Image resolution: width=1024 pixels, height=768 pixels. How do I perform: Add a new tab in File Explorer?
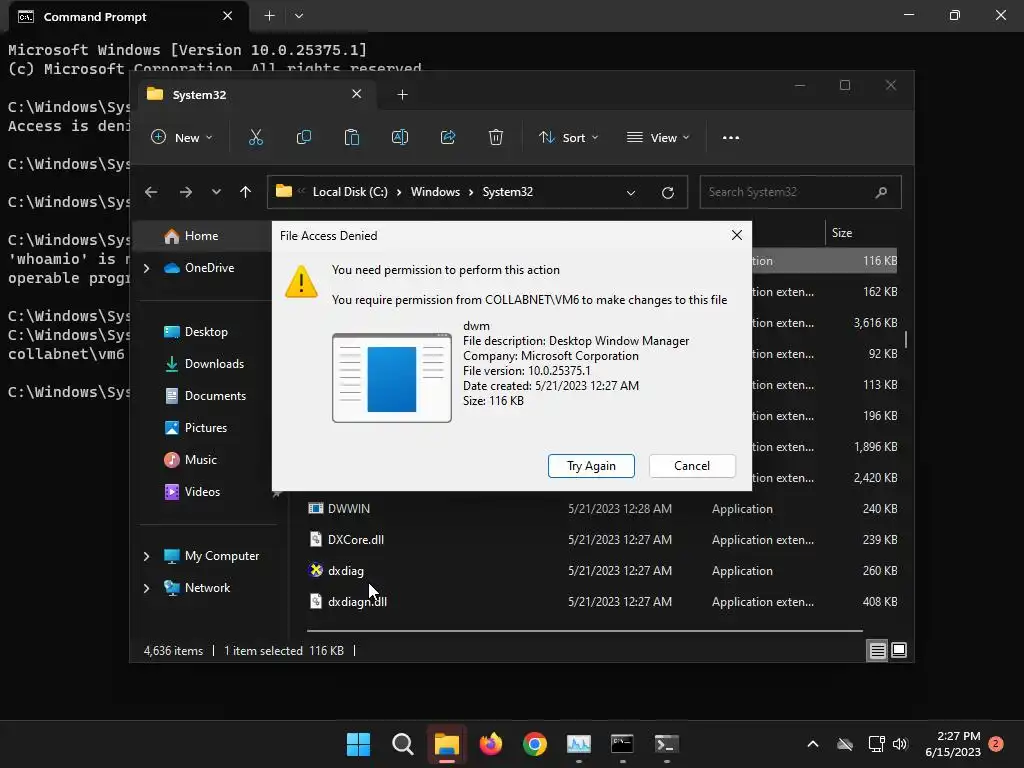point(402,95)
